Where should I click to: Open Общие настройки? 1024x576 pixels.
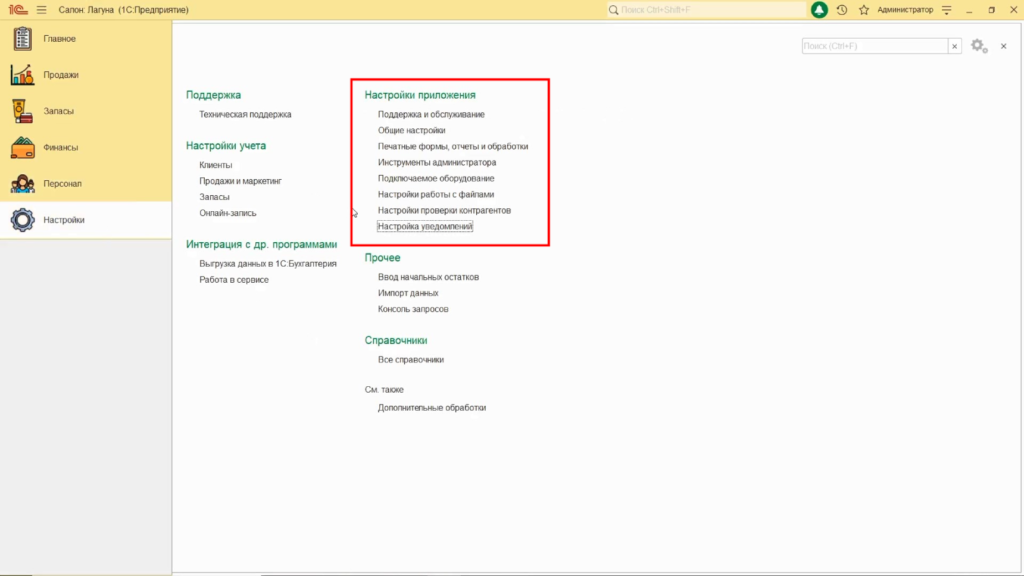tap(411, 130)
